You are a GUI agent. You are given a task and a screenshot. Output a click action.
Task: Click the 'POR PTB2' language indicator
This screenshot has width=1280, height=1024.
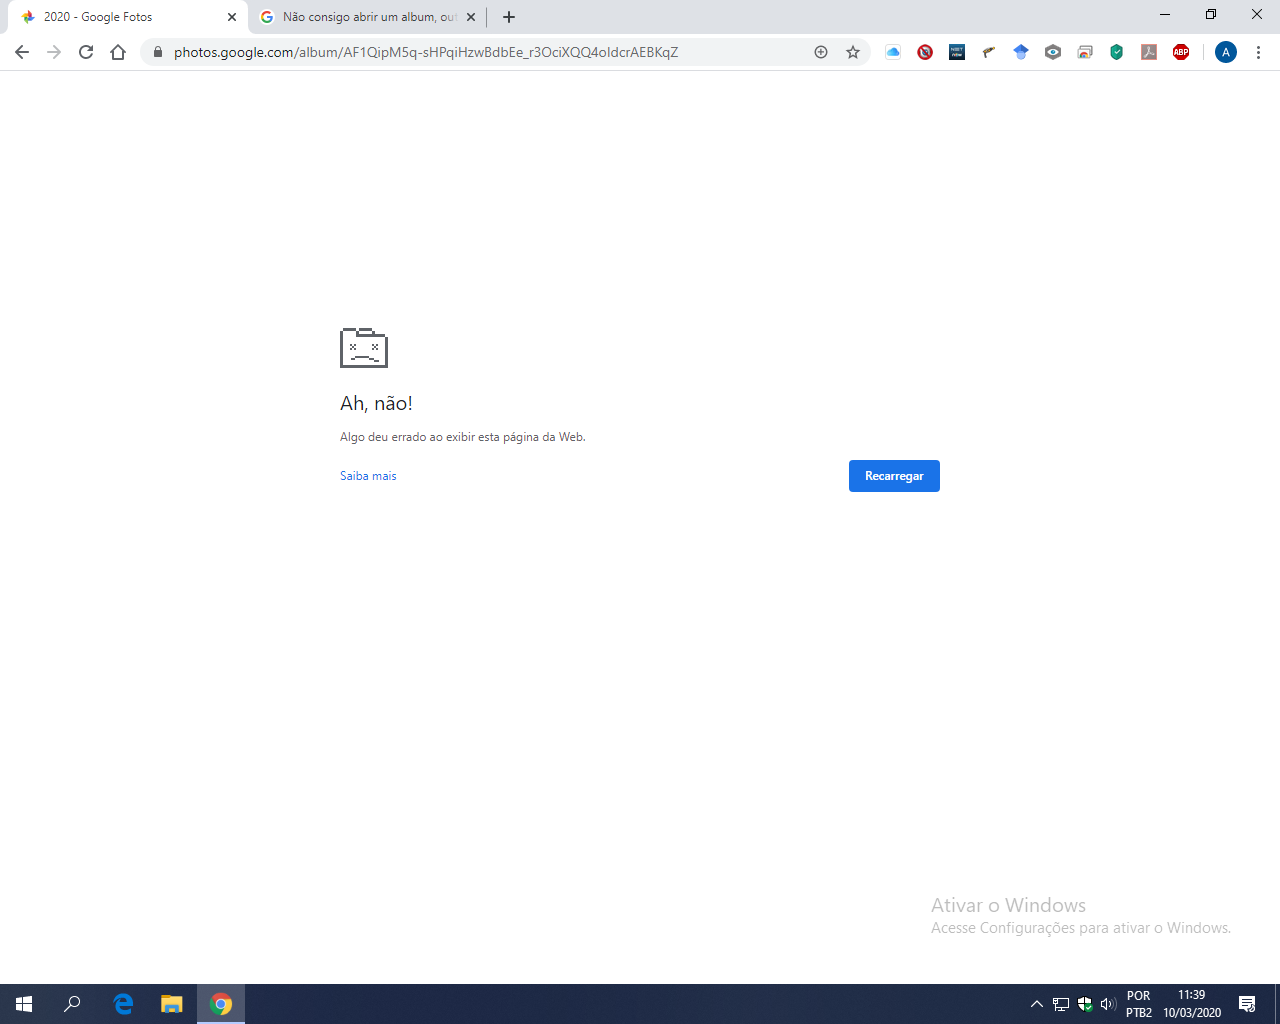[1139, 1004]
